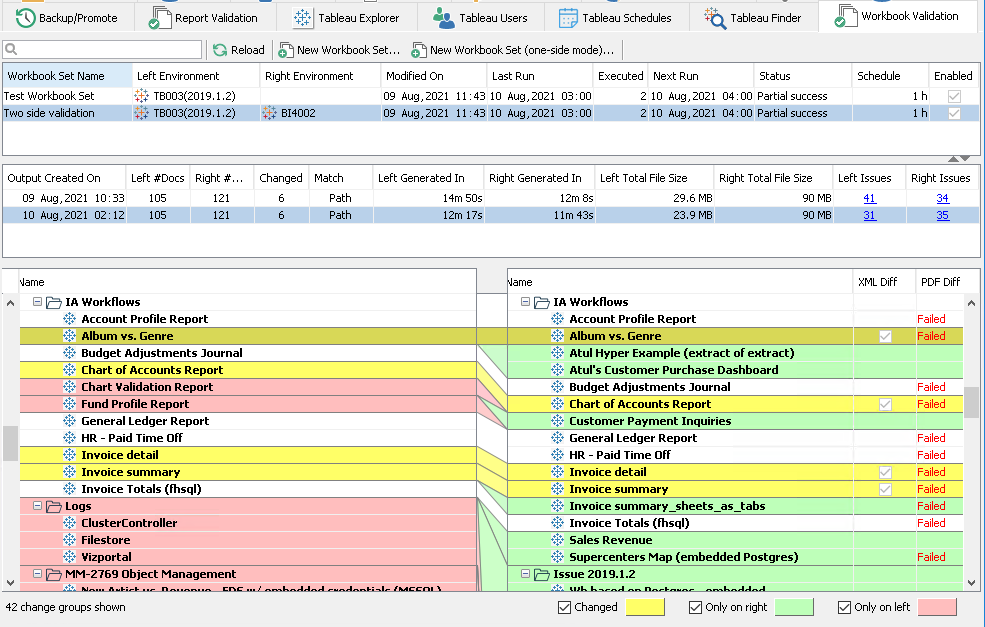
Task: Click workbook icon of left Account Profile Report
Action: (x=70, y=319)
